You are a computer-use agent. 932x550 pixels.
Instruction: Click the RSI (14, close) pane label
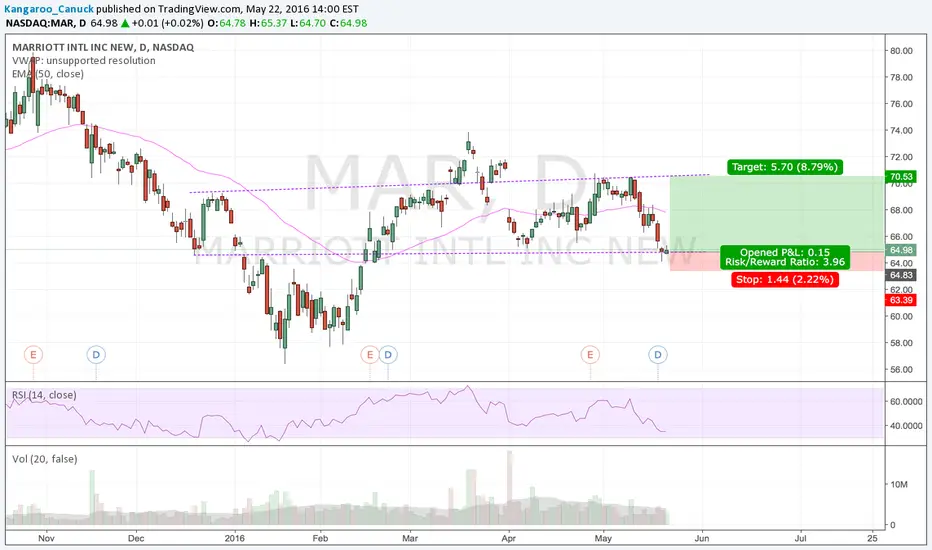[44, 395]
